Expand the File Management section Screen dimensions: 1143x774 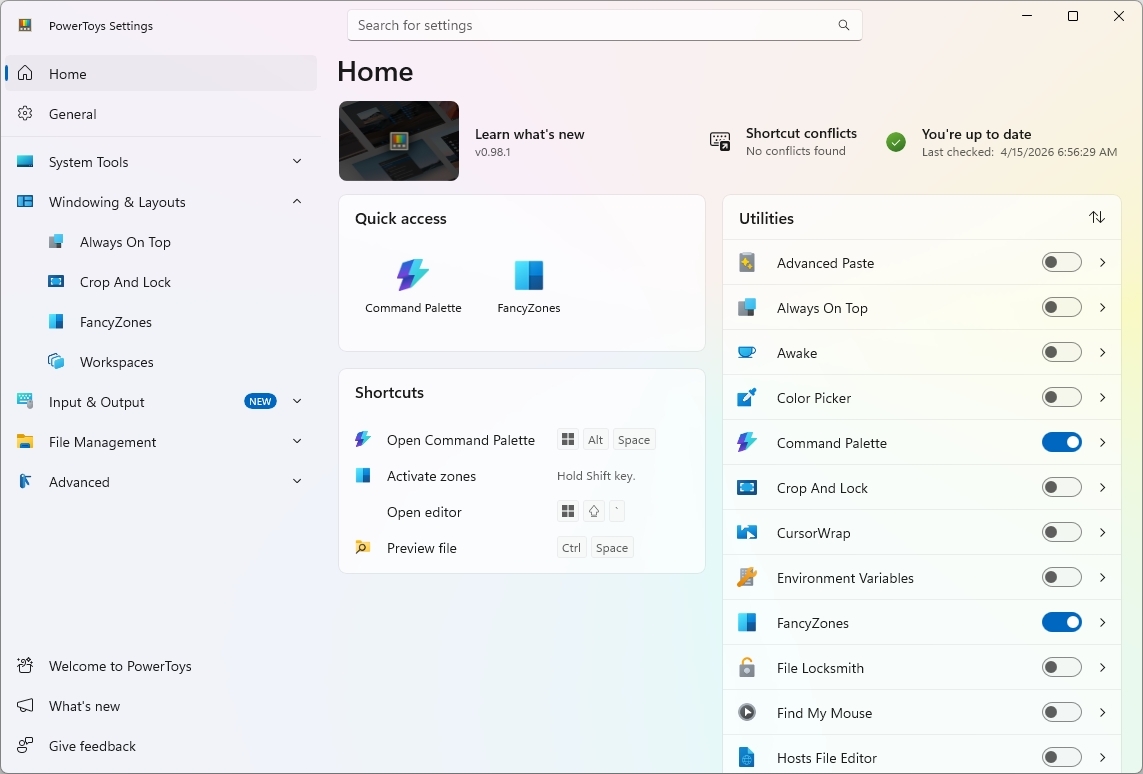[297, 441]
